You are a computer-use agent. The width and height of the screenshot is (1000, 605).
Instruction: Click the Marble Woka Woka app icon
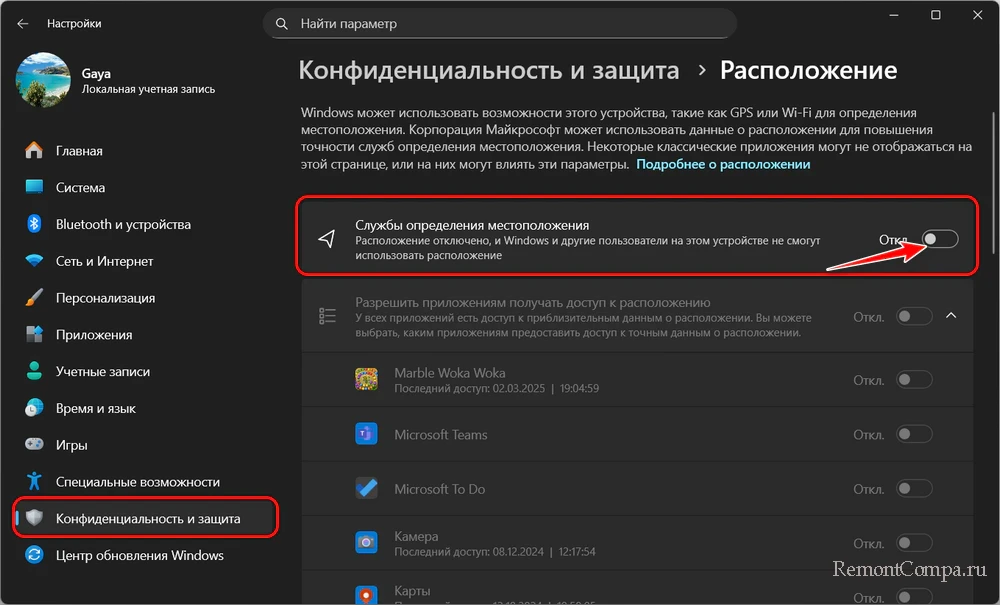tap(366, 380)
